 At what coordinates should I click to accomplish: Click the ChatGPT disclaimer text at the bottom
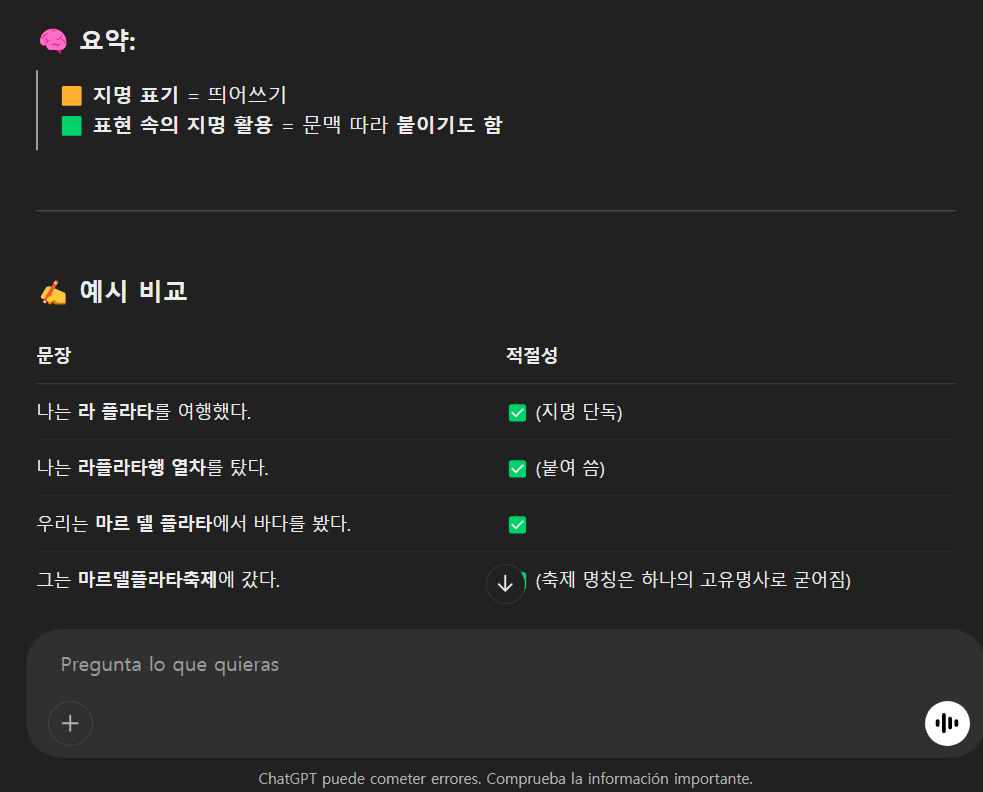(506, 778)
